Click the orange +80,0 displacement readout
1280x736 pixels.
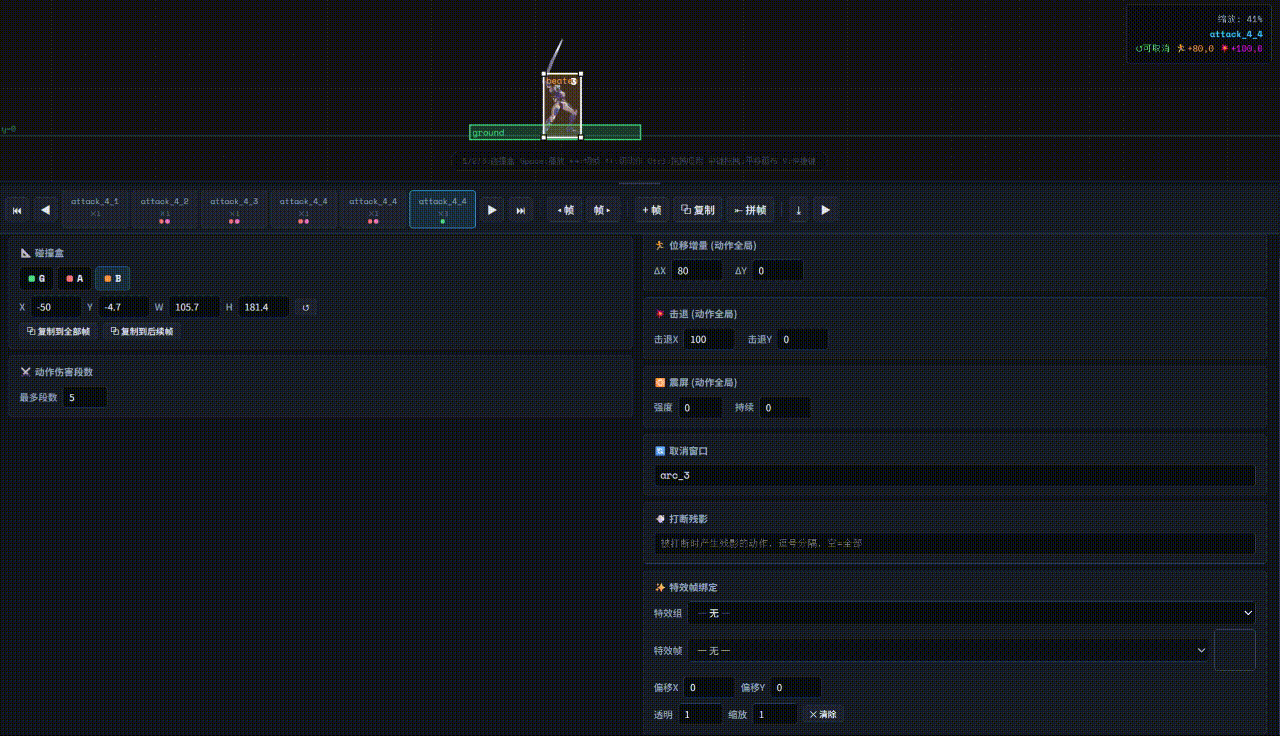(x=1195, y=48)
